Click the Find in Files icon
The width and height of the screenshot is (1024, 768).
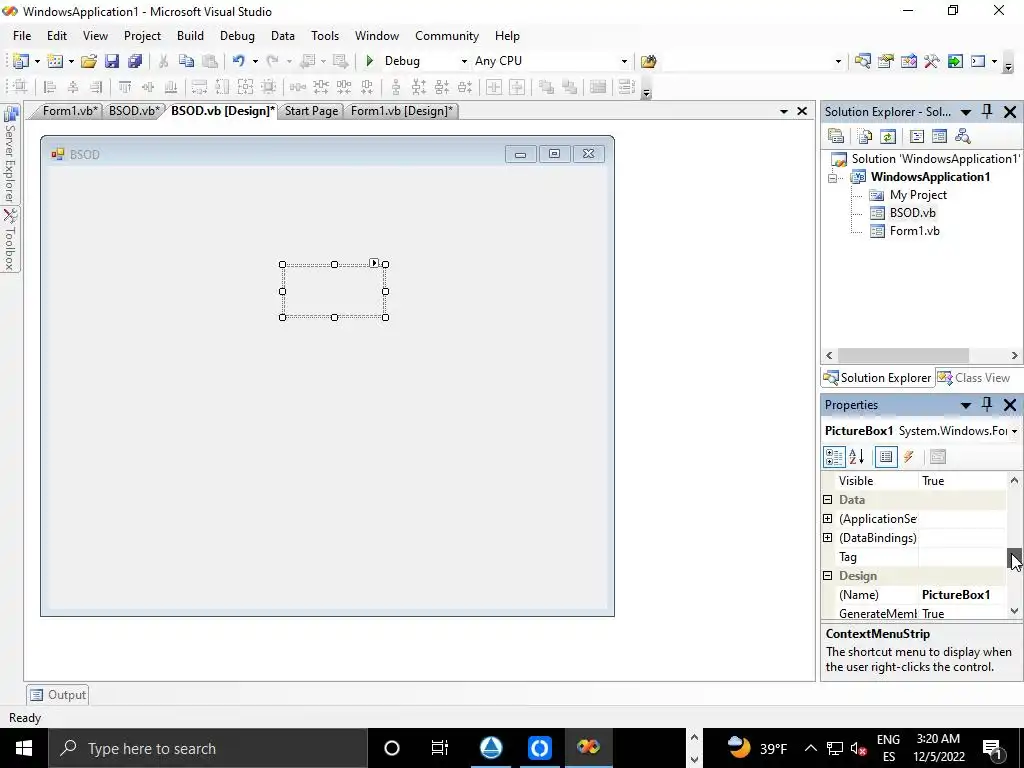(x=648, y=61)
